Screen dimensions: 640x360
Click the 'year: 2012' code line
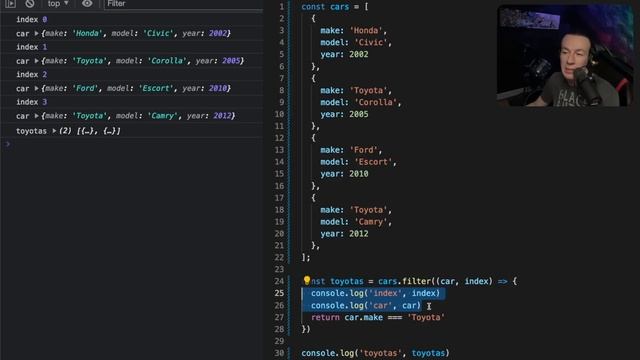(x=344, y=233)
